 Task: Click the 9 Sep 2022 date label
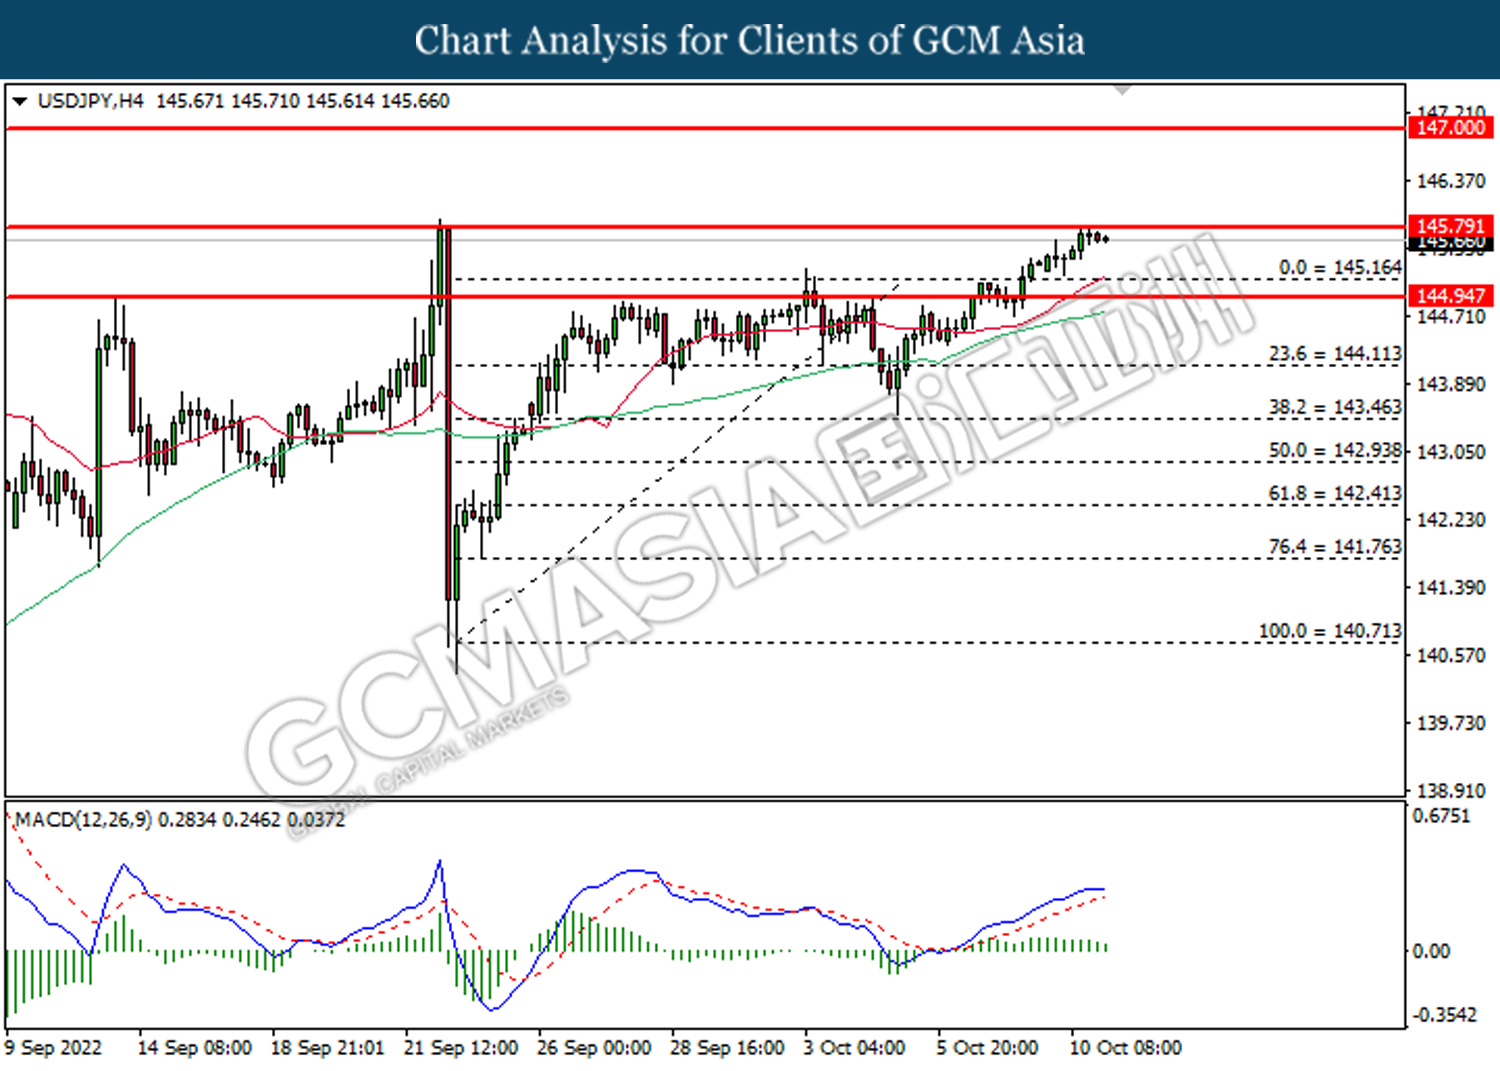pyautogui.click(x=54, y=1048)
